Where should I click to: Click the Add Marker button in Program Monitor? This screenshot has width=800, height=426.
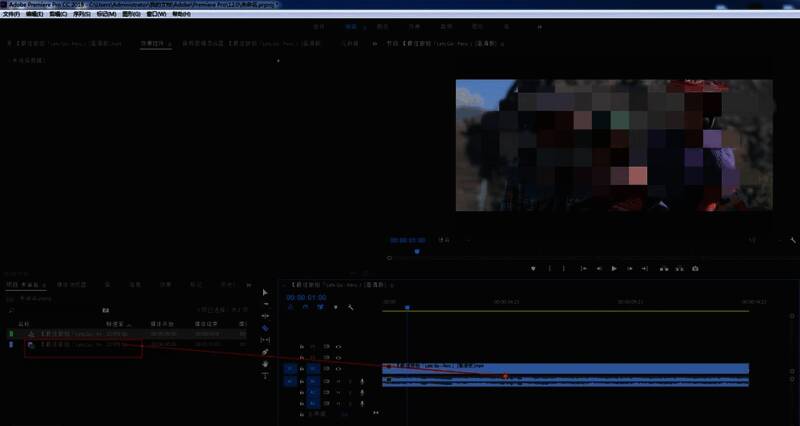[533, 268]
